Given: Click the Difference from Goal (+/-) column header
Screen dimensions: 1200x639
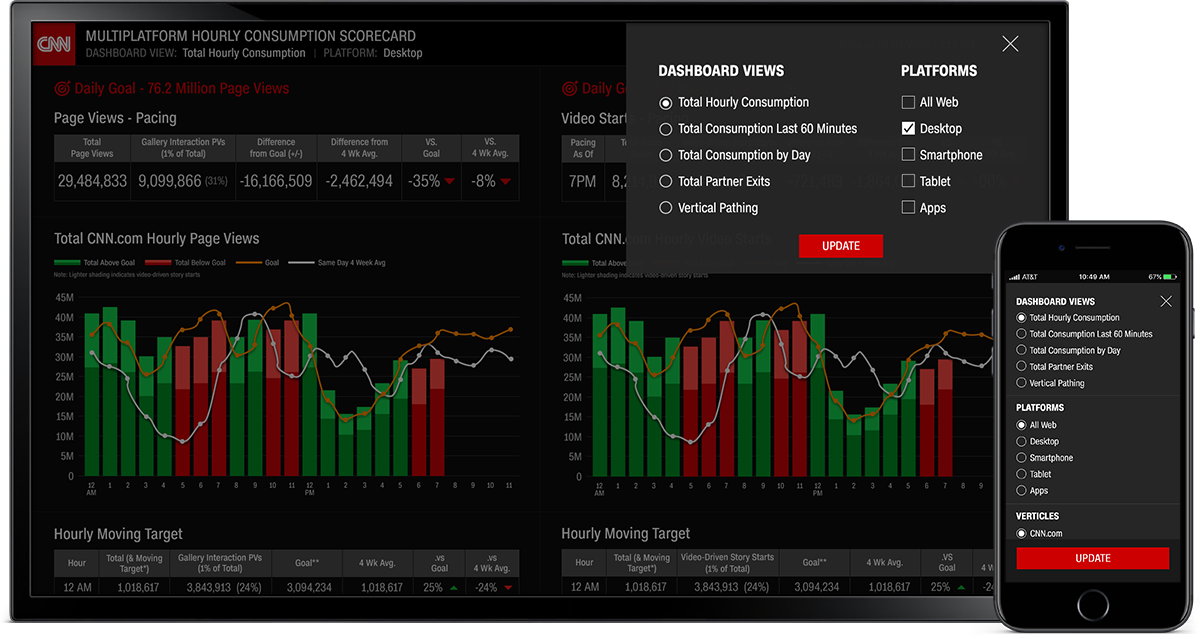Looking at the screenshot, I should 276,148.
